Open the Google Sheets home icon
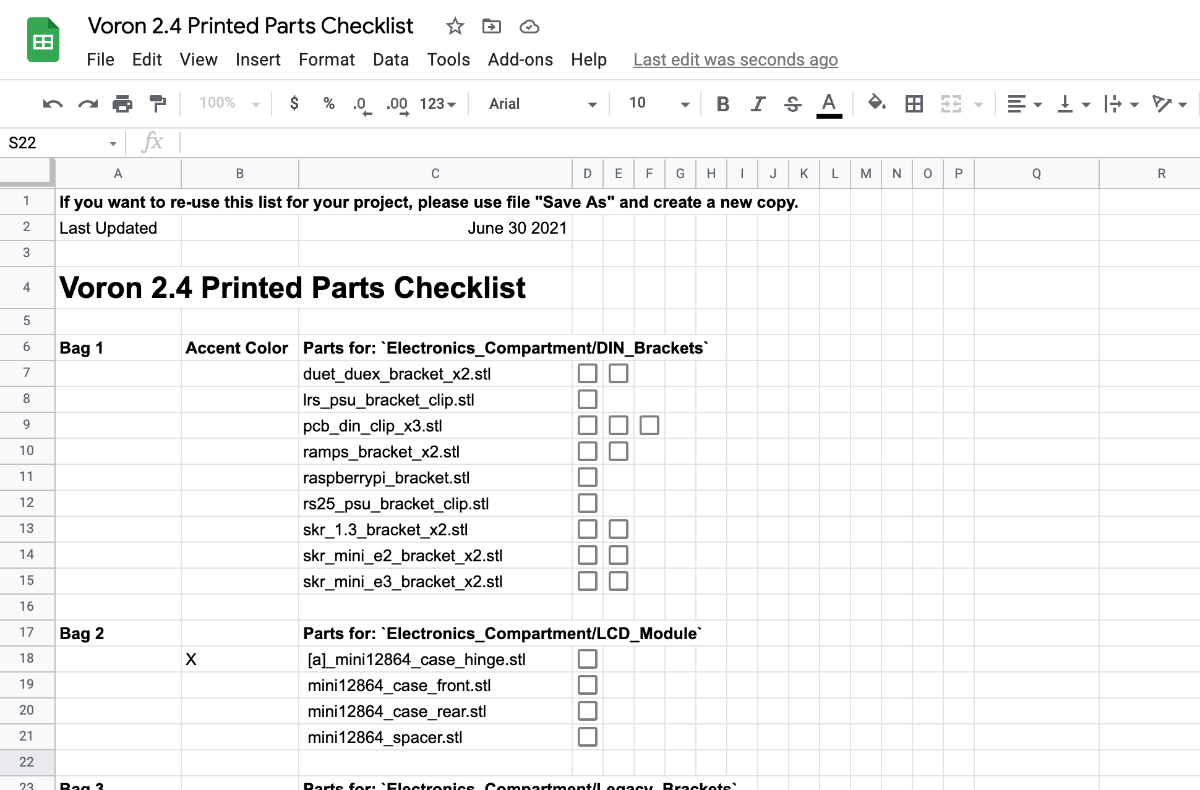Screen dimensions: 1200x790 [x=43, y=41]
